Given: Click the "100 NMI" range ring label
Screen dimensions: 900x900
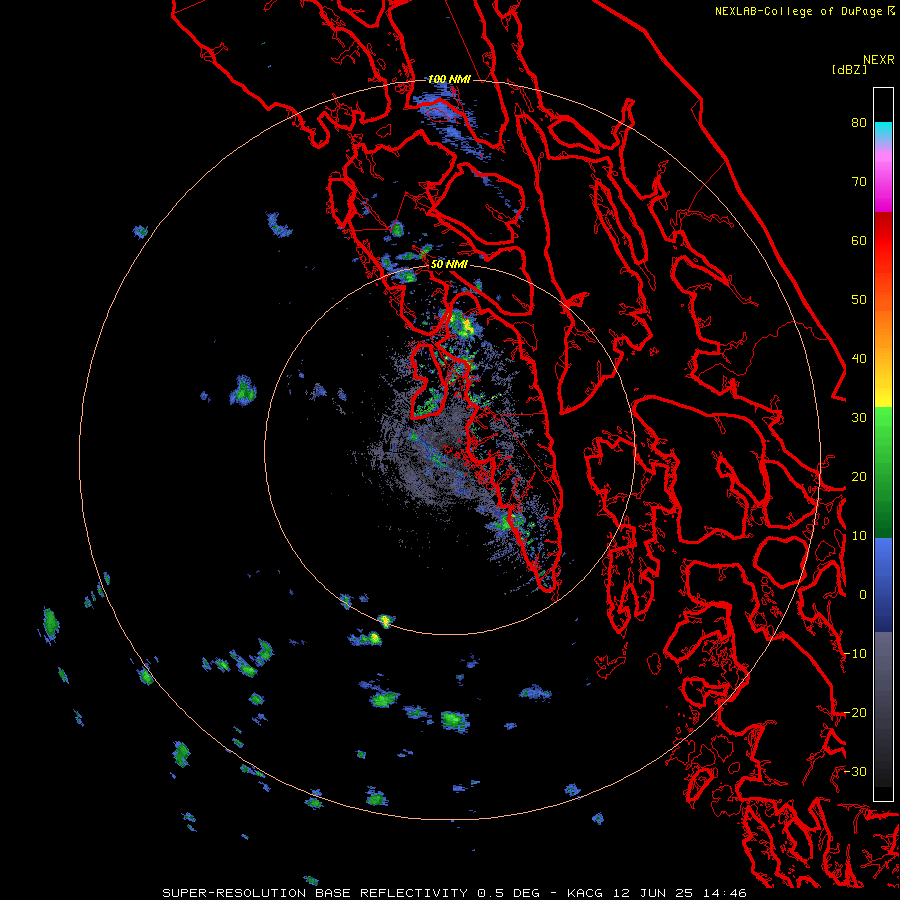Looking at the screenshot, I should (x=449, y=79).
